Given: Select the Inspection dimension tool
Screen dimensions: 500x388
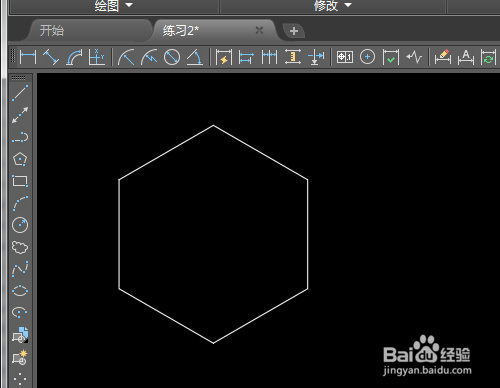Looking at the screenshot, I should pyautogui.click(x=391, y=57).
